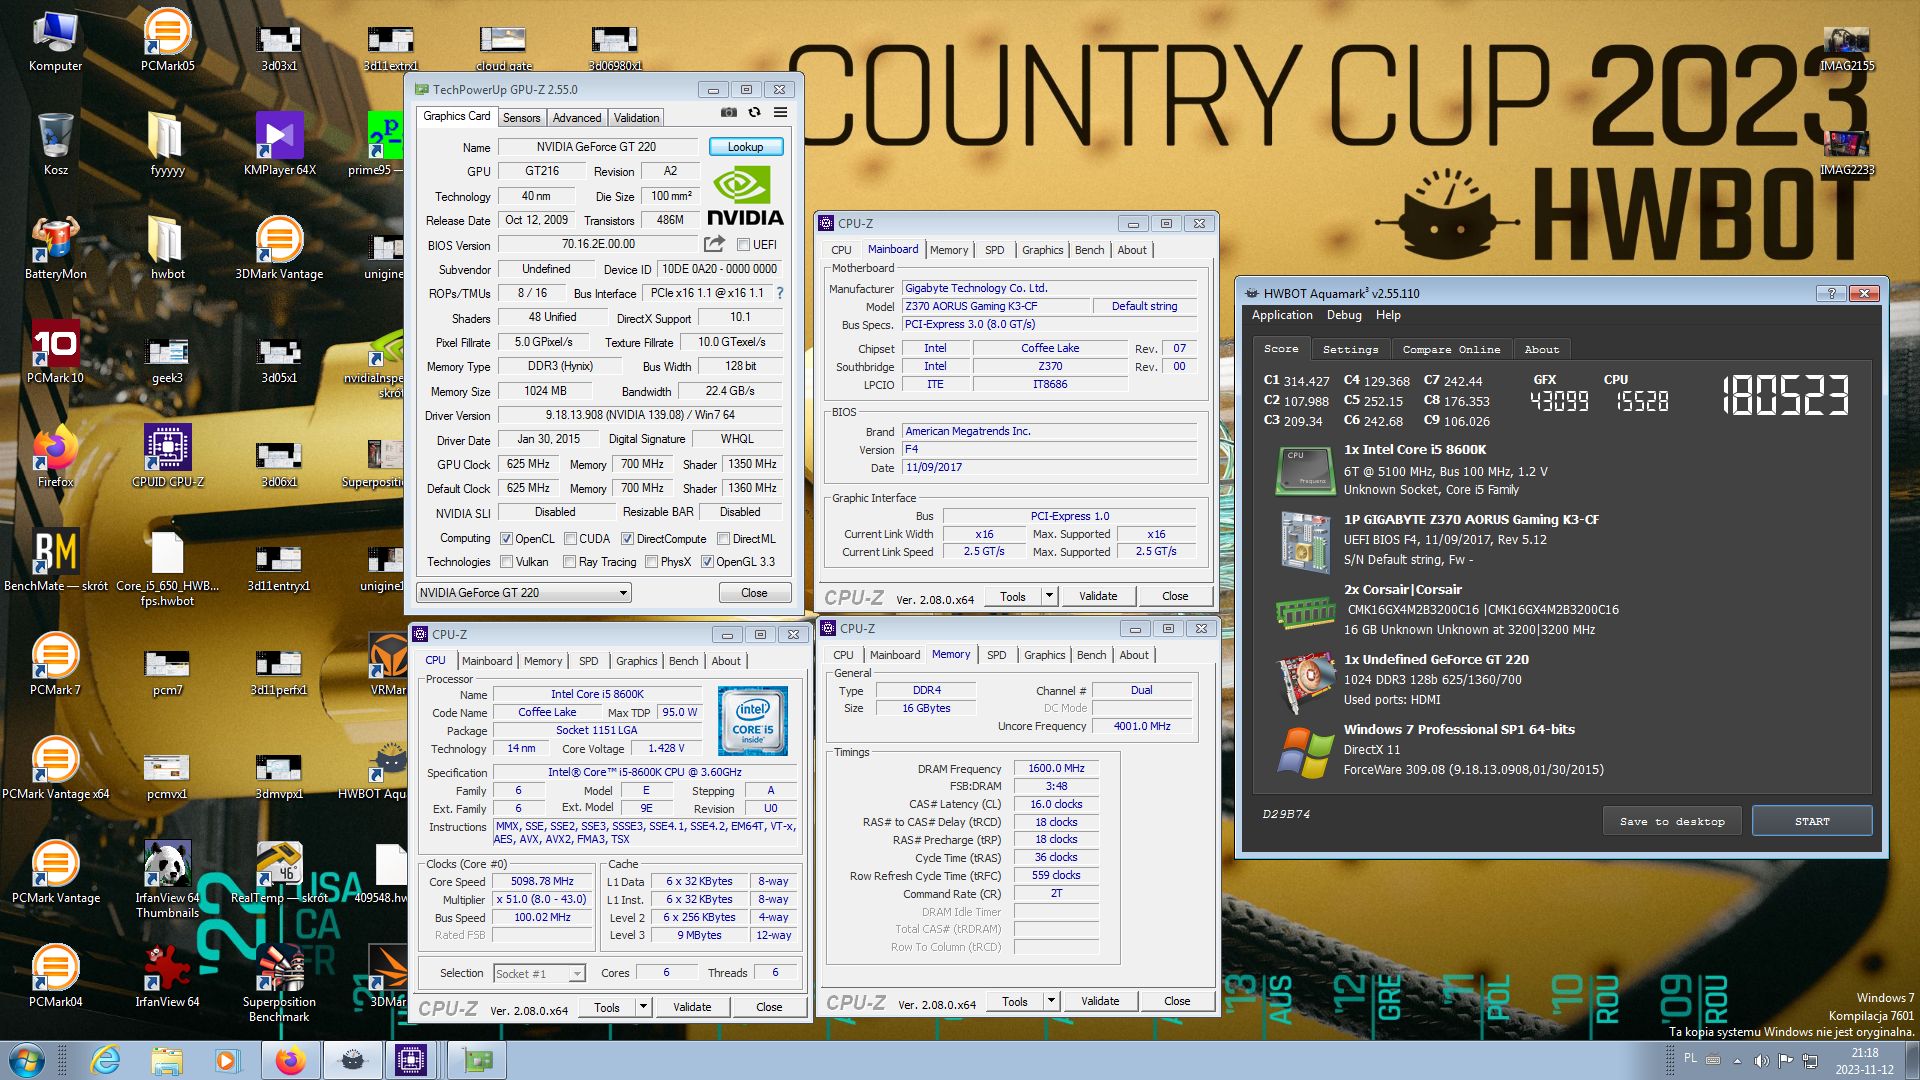1920x1080 pixels.
Task: Click the Bus Interface question mark icon
Action: (780, 293)
